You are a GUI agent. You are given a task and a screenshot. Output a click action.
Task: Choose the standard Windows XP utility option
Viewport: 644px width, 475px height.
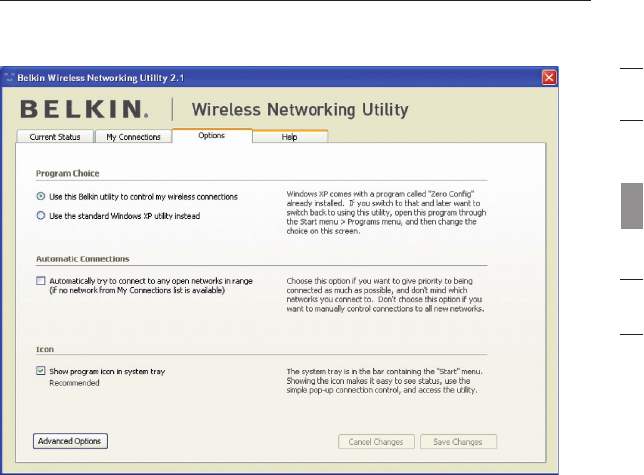click(x=40, y=213)
